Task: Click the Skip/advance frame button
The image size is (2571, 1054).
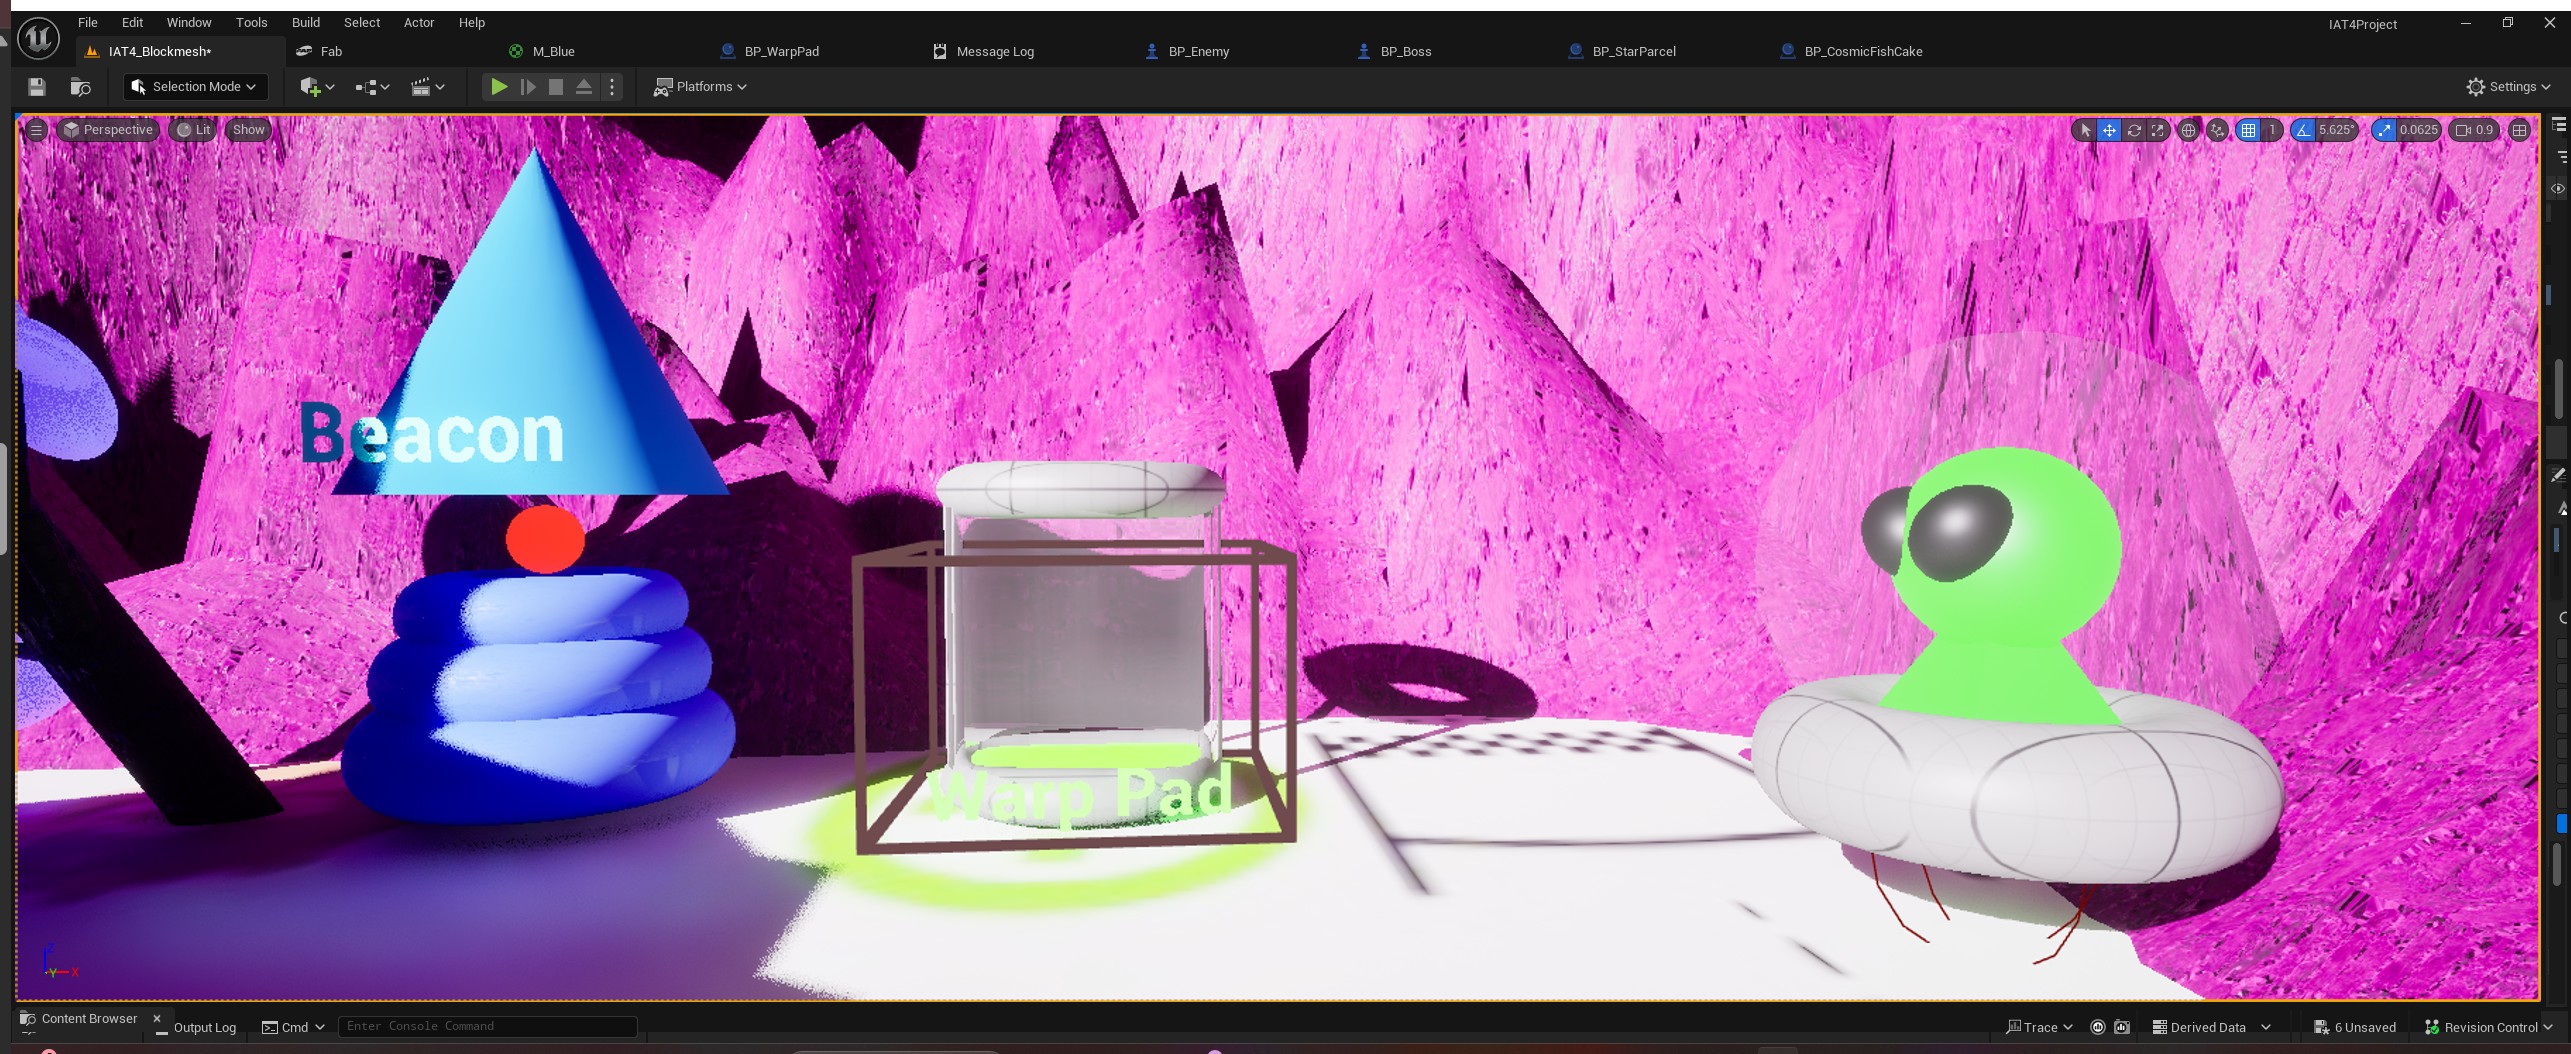Action: [x=528, y=87]
